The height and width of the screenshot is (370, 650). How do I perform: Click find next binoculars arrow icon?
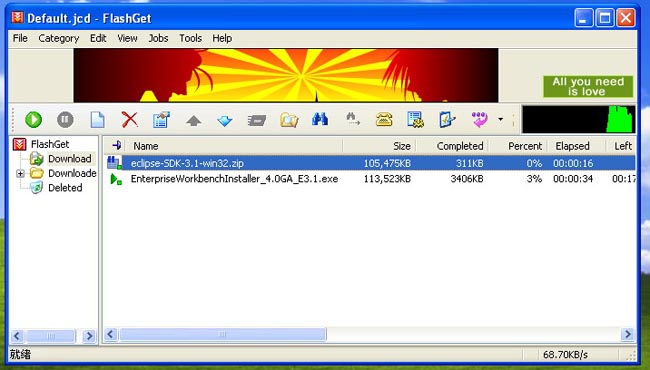[353, 119]
